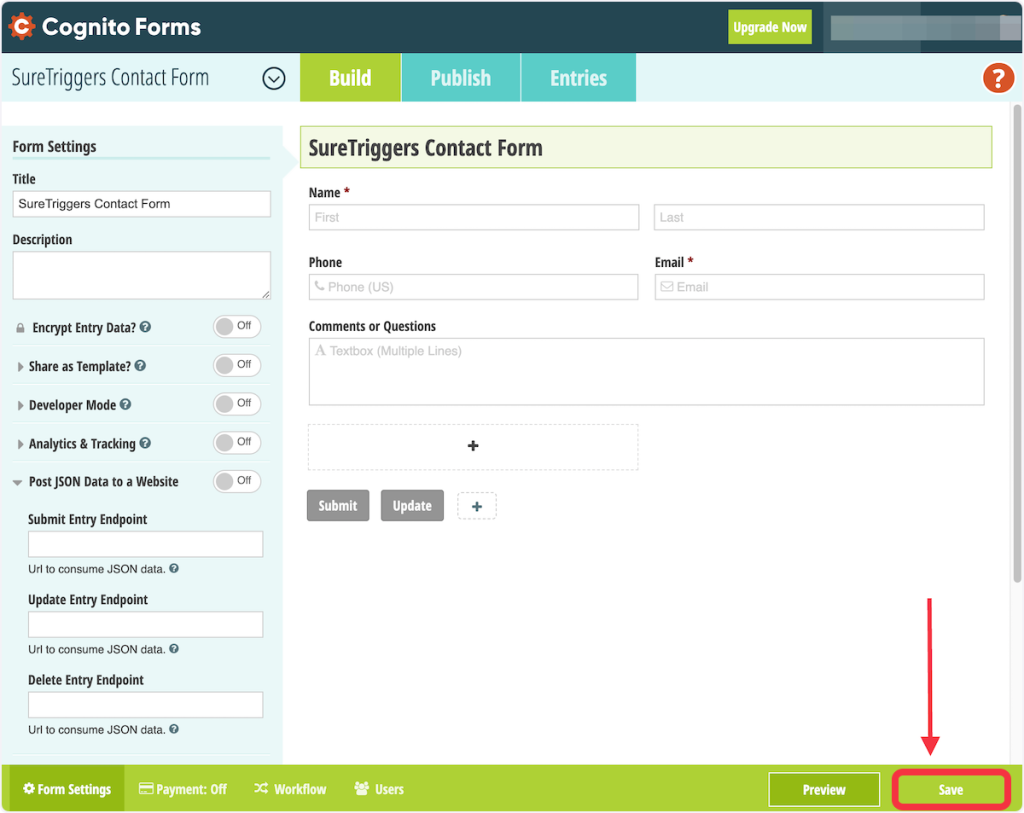Open the form name dropdown chevron

273,78
